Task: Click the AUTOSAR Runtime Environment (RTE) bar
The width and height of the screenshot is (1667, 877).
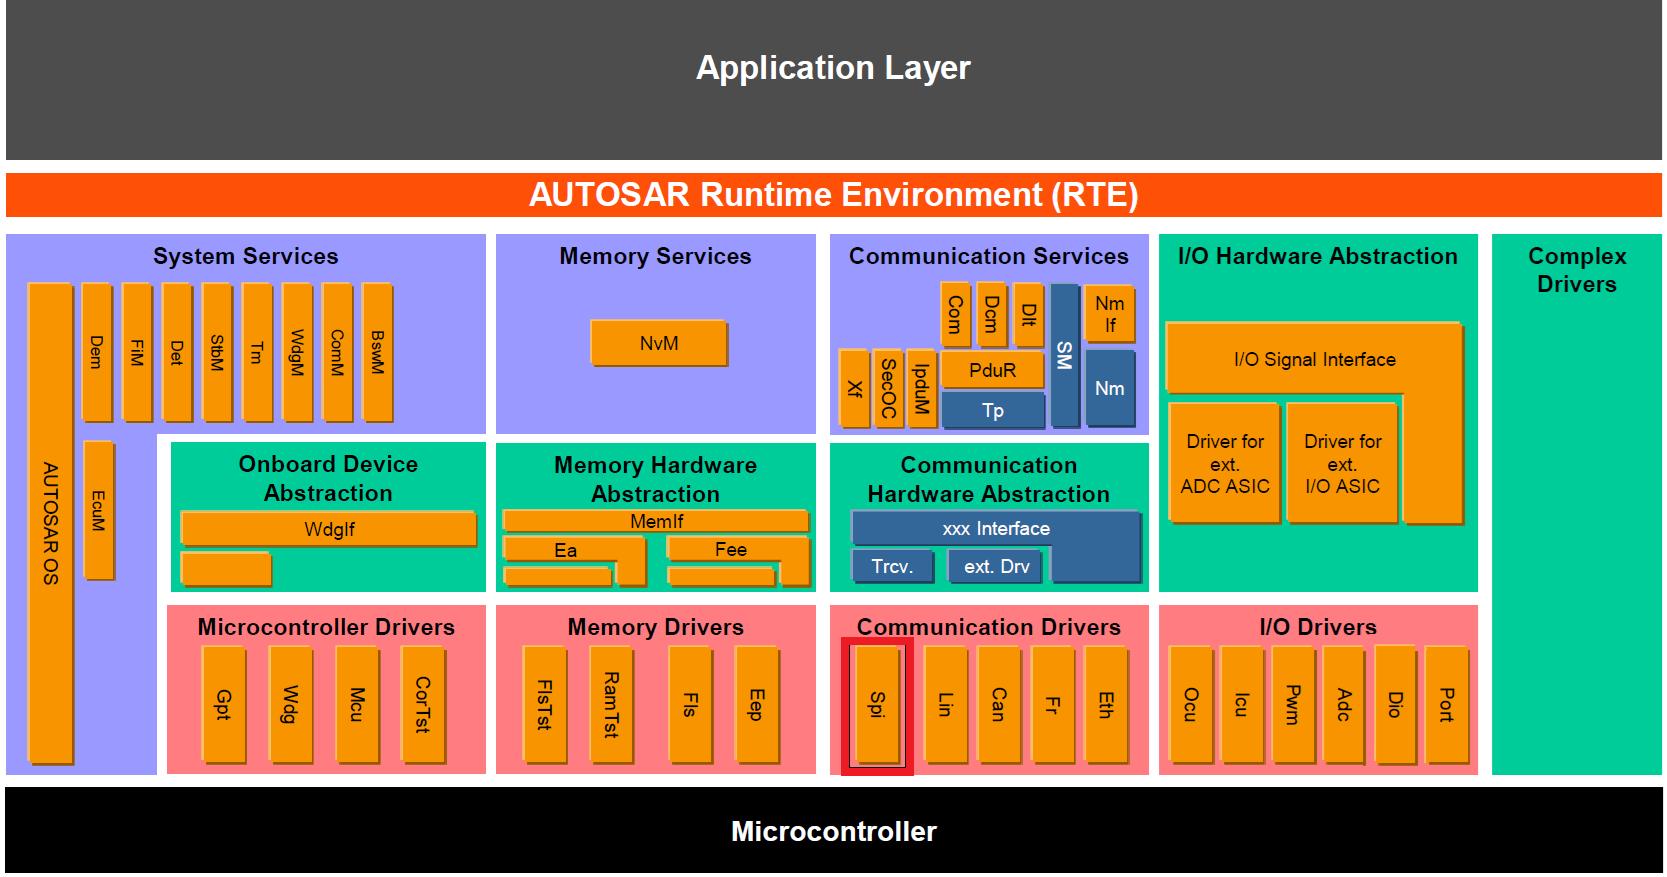Action: coord(833,195)
